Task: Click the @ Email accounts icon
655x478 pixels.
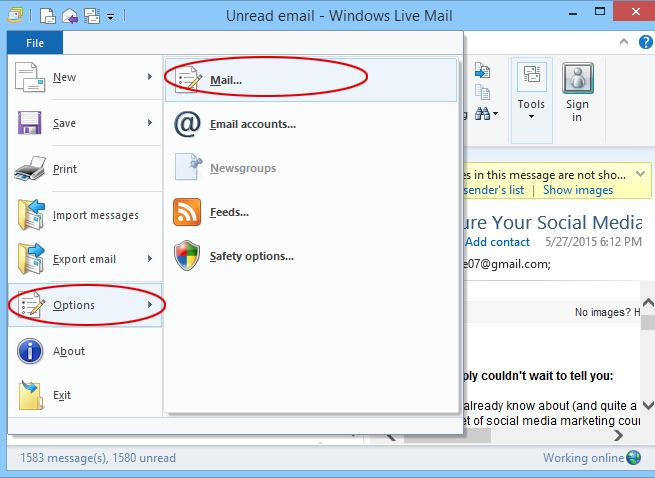Action: tap(187, 124)
